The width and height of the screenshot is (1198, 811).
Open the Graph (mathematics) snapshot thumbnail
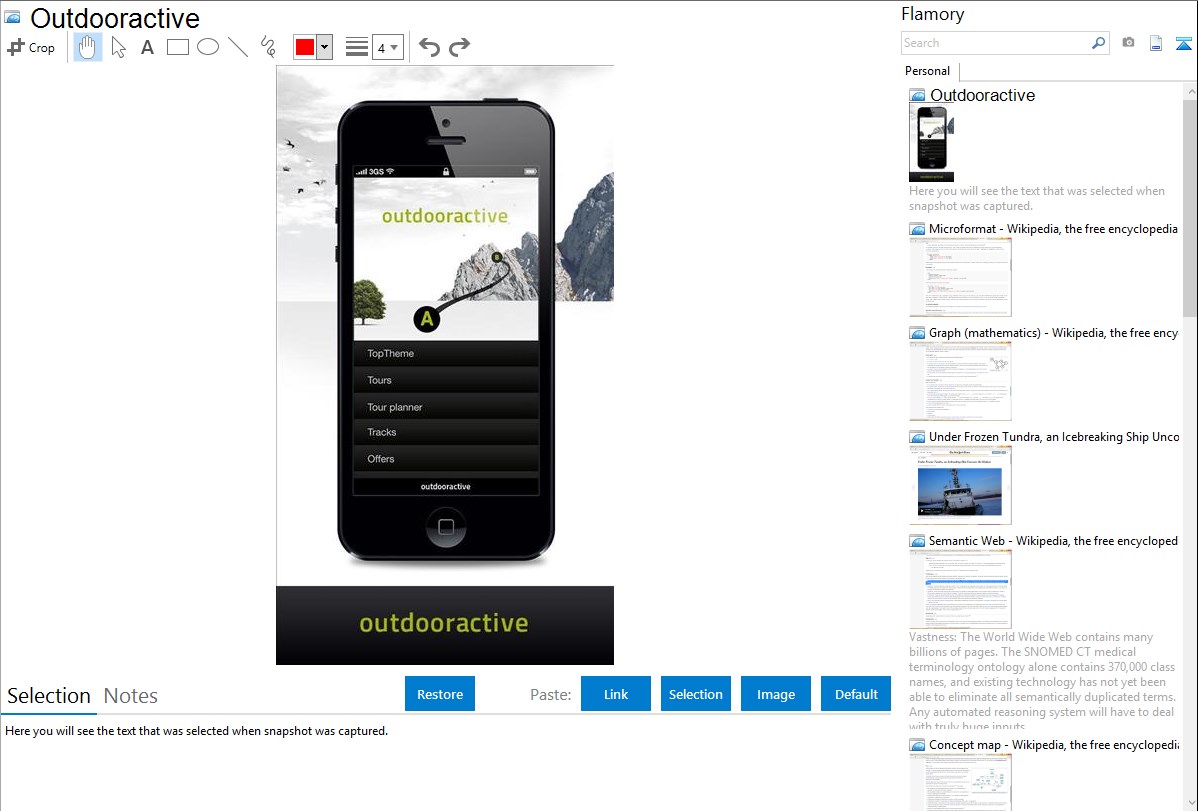(960, 381)
